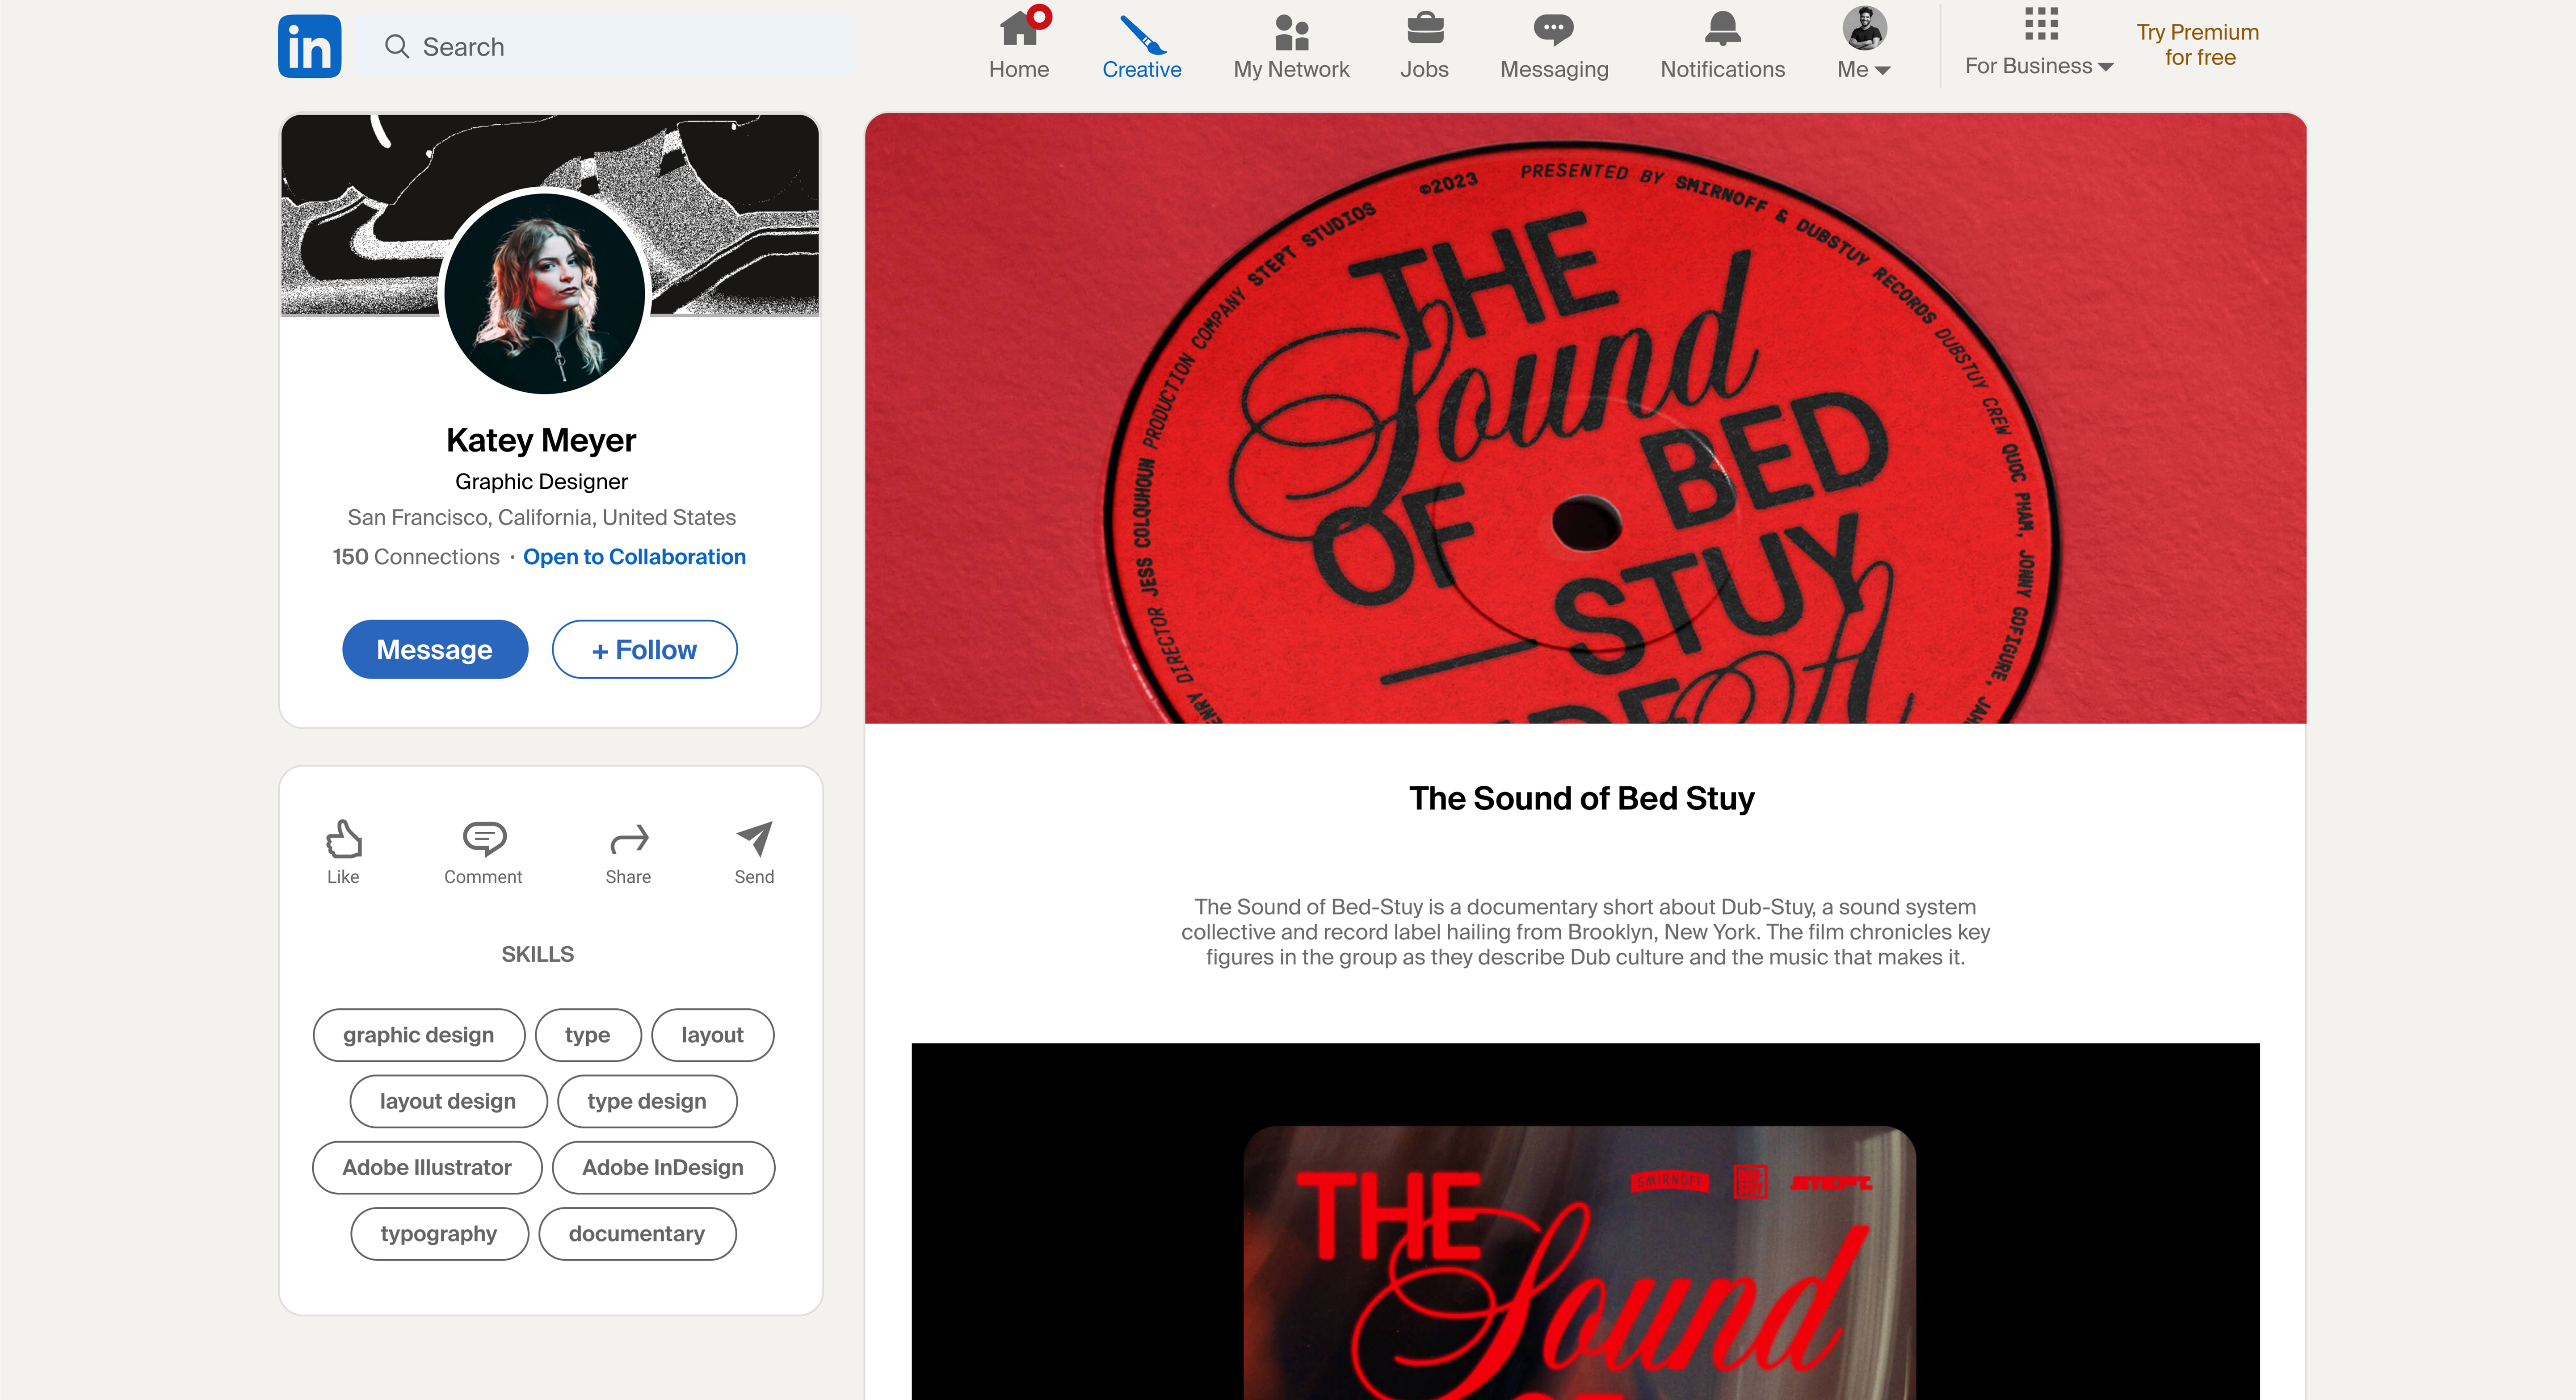Image resolution: width=2576 pixels, height=1400 pixels.
Task: Click the Me profile avatar
Action: tap(1864, 28)
